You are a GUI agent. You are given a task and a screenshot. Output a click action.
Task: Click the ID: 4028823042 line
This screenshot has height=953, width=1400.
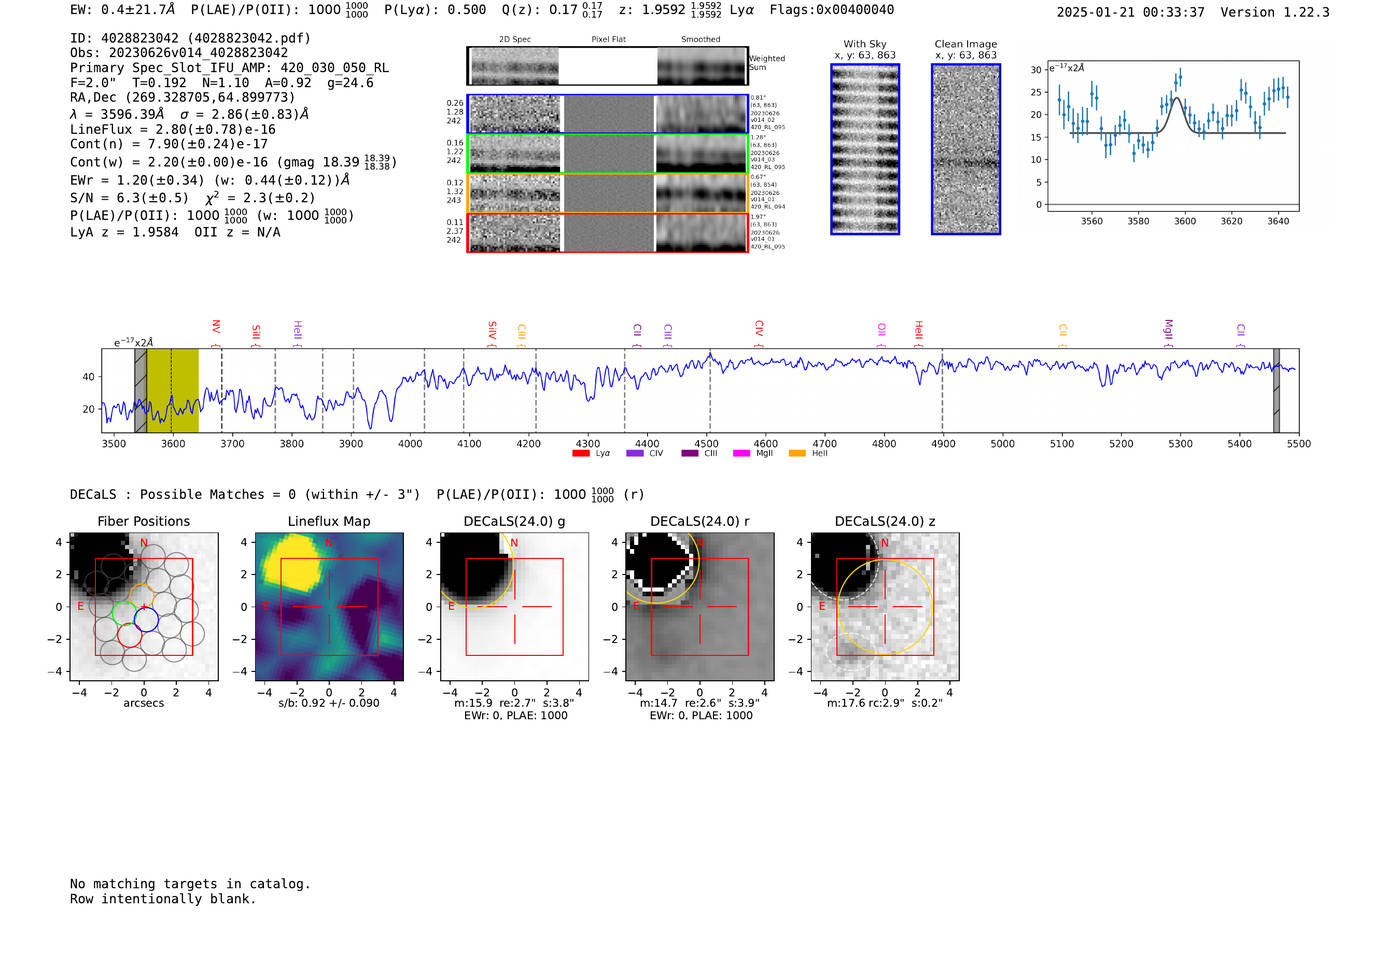pos(190,38)
